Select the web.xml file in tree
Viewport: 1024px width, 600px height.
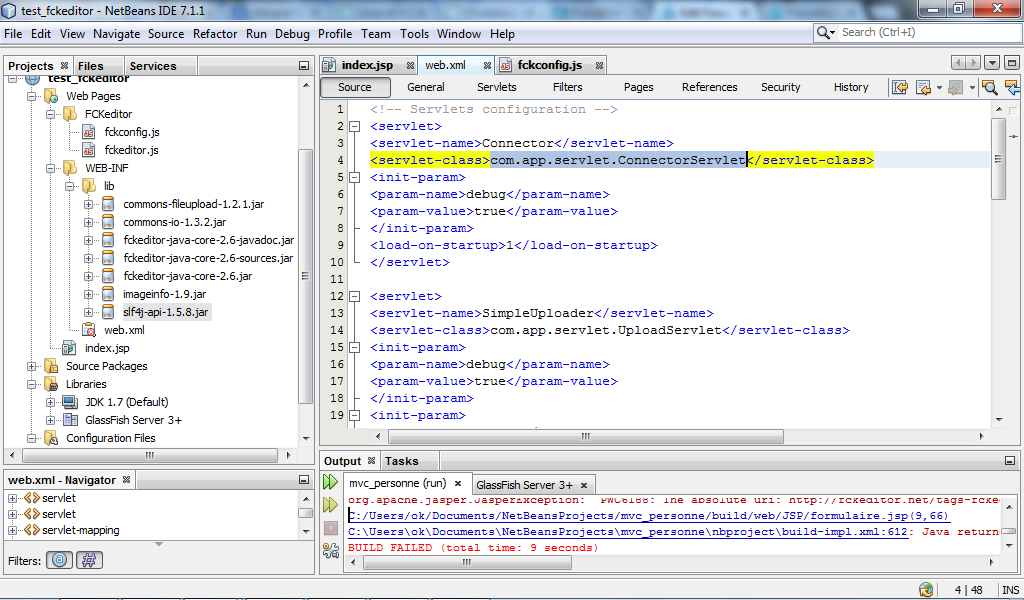click(x=124, y=330)
